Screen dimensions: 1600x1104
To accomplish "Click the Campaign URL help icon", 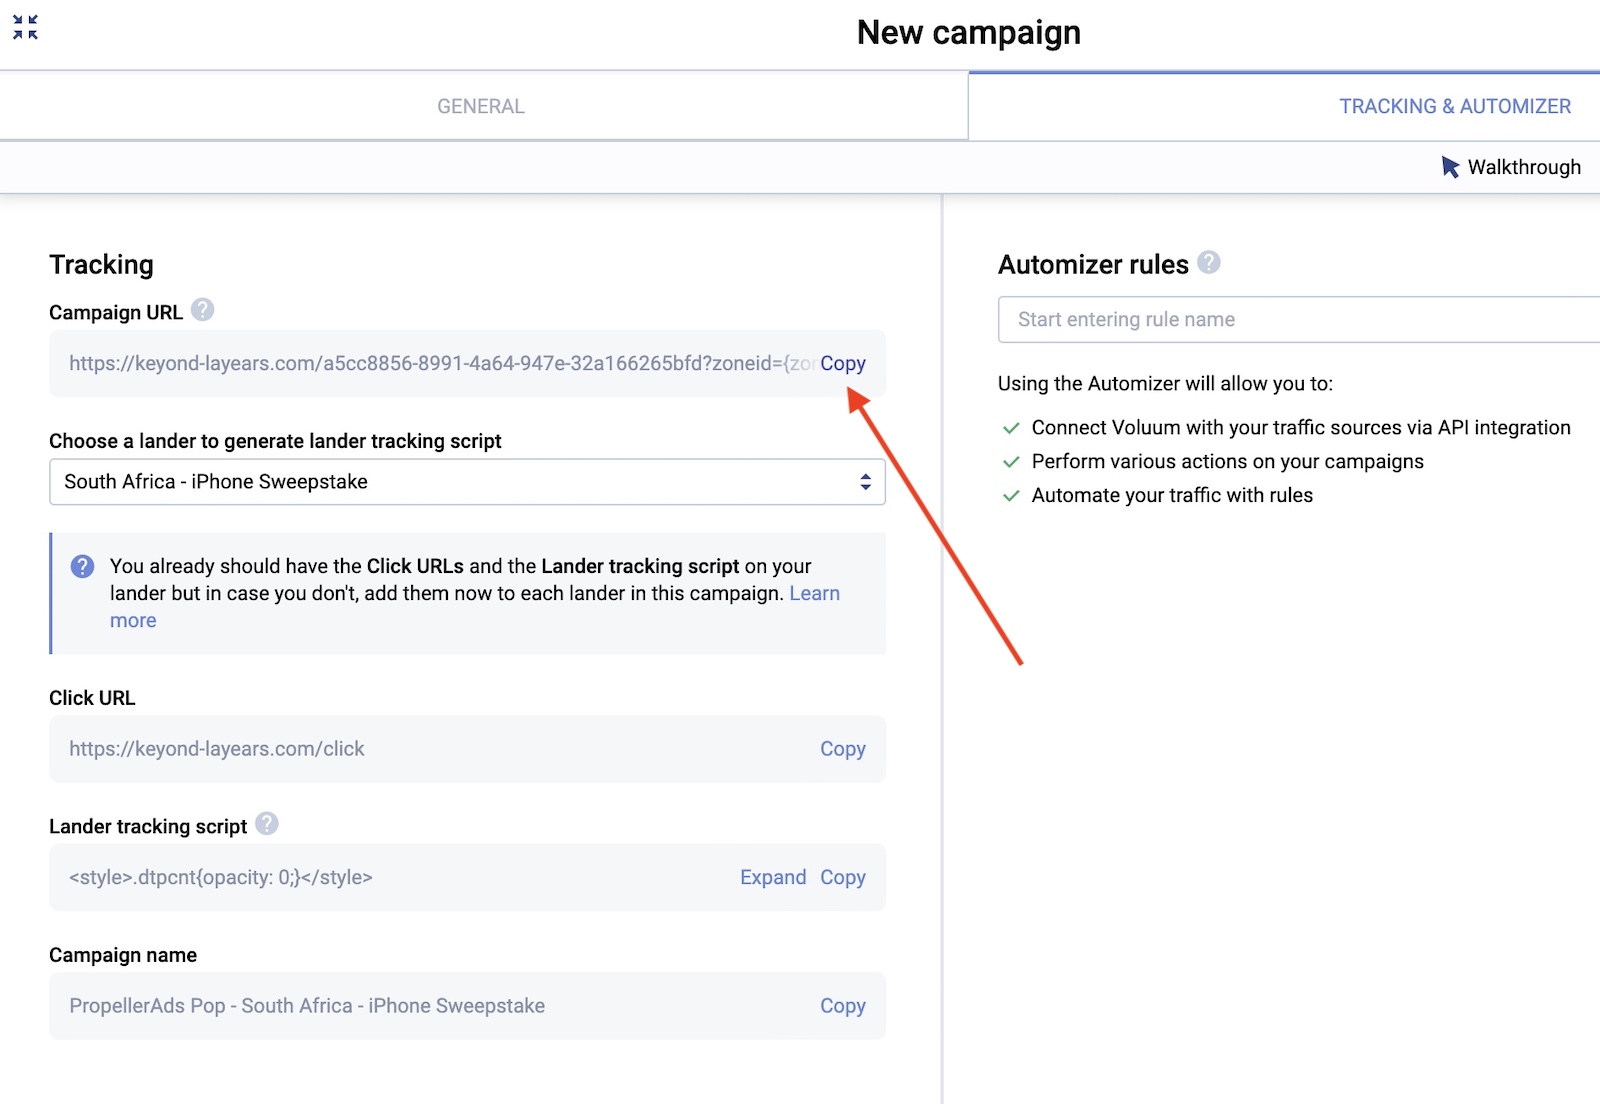I will 202,310.
